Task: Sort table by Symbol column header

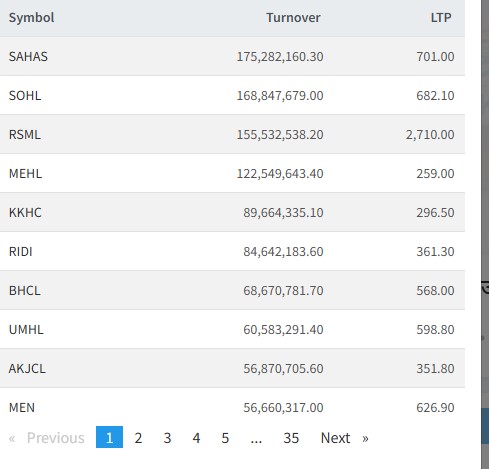Action: pos(31,17)
